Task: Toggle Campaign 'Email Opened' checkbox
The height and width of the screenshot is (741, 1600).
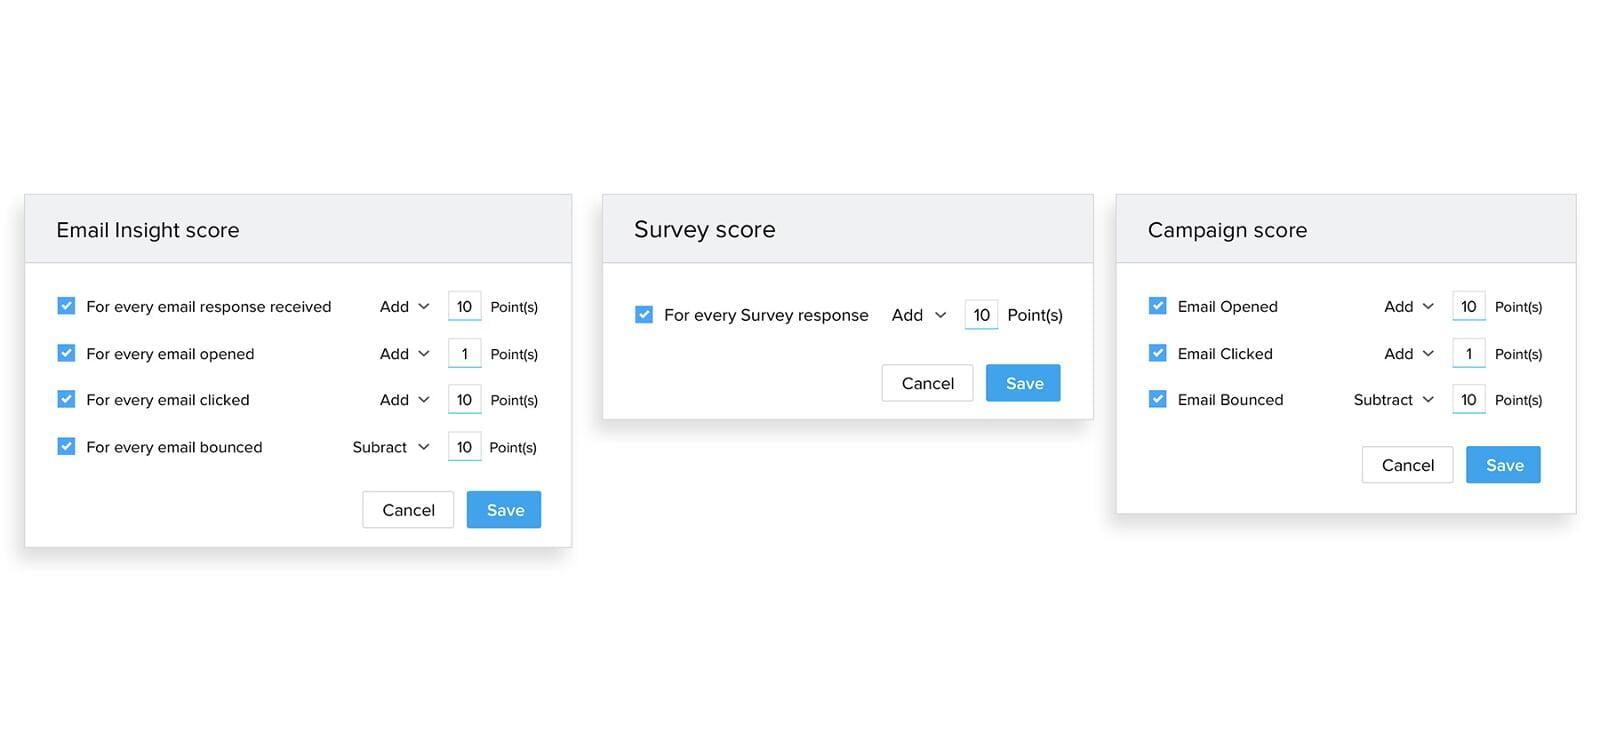Action: coord(1158,306)
